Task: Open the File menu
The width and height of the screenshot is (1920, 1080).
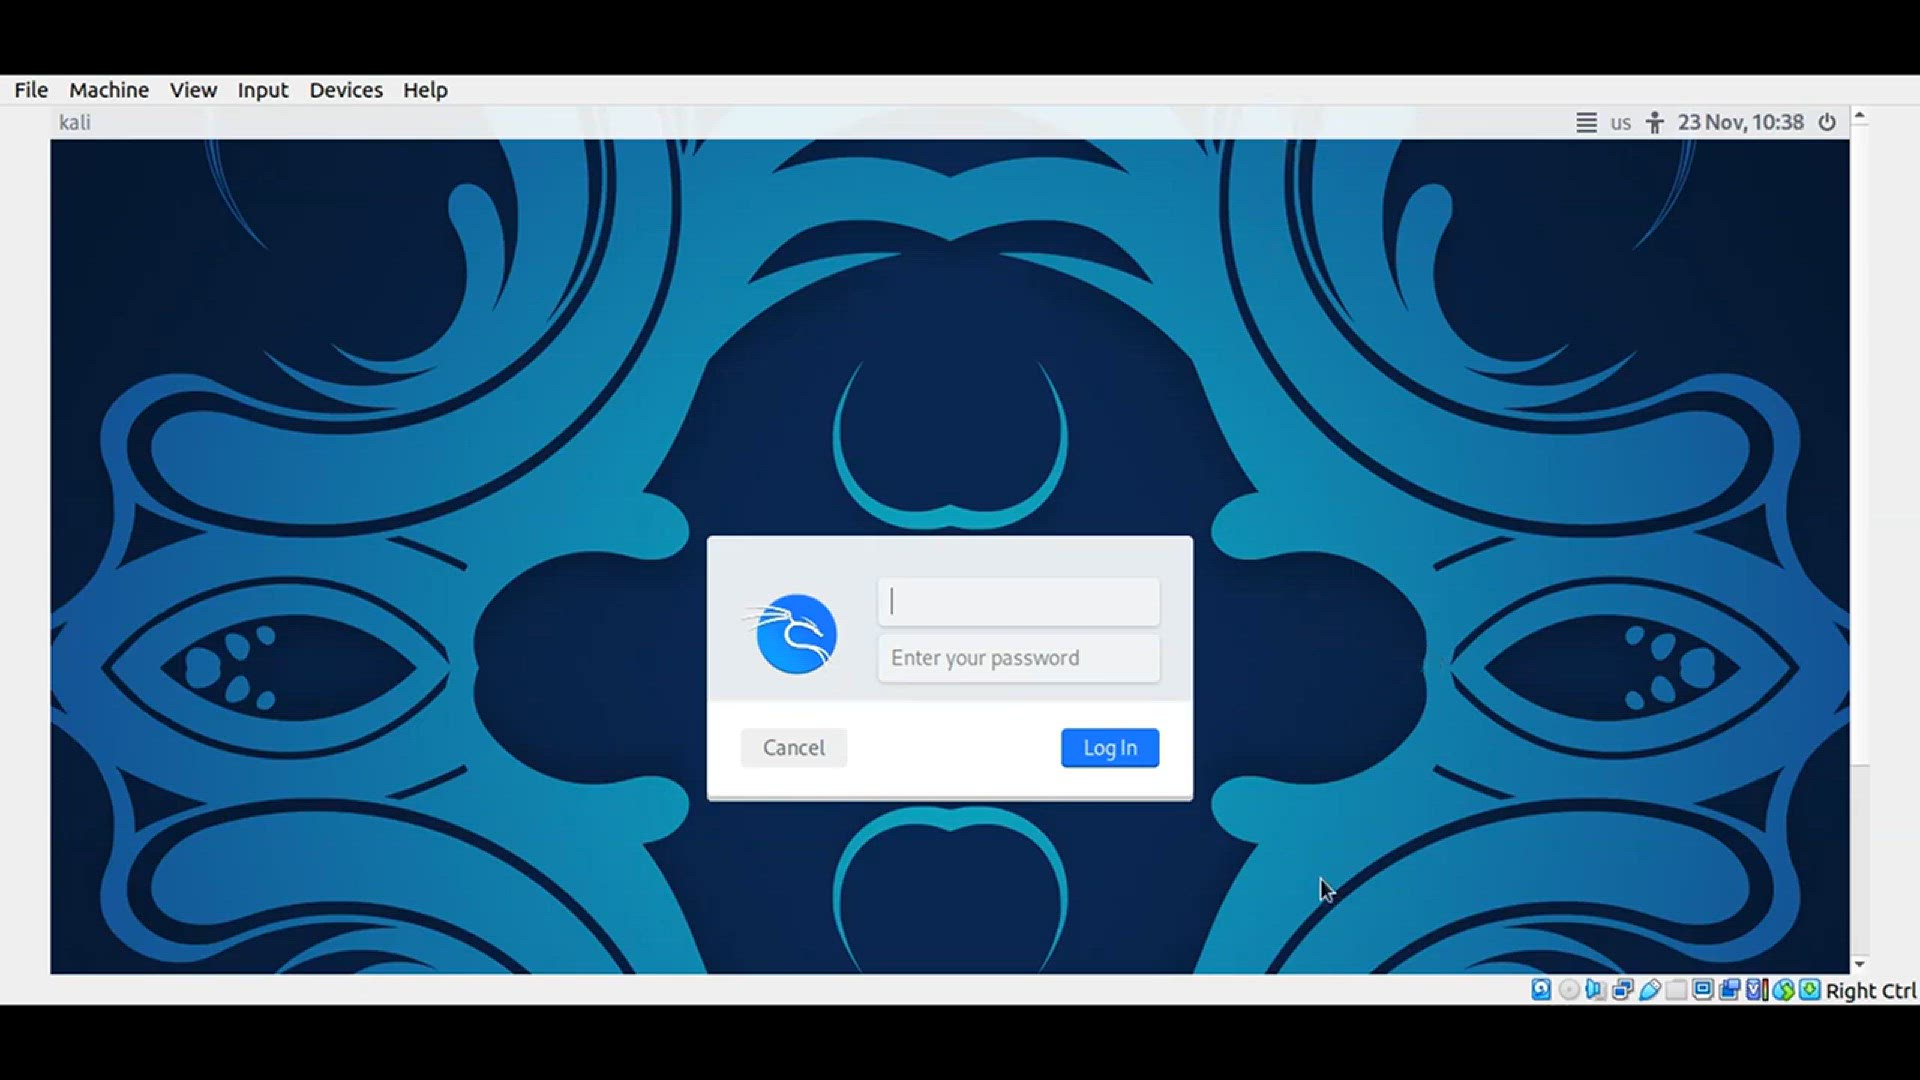Action: (31, 90)
